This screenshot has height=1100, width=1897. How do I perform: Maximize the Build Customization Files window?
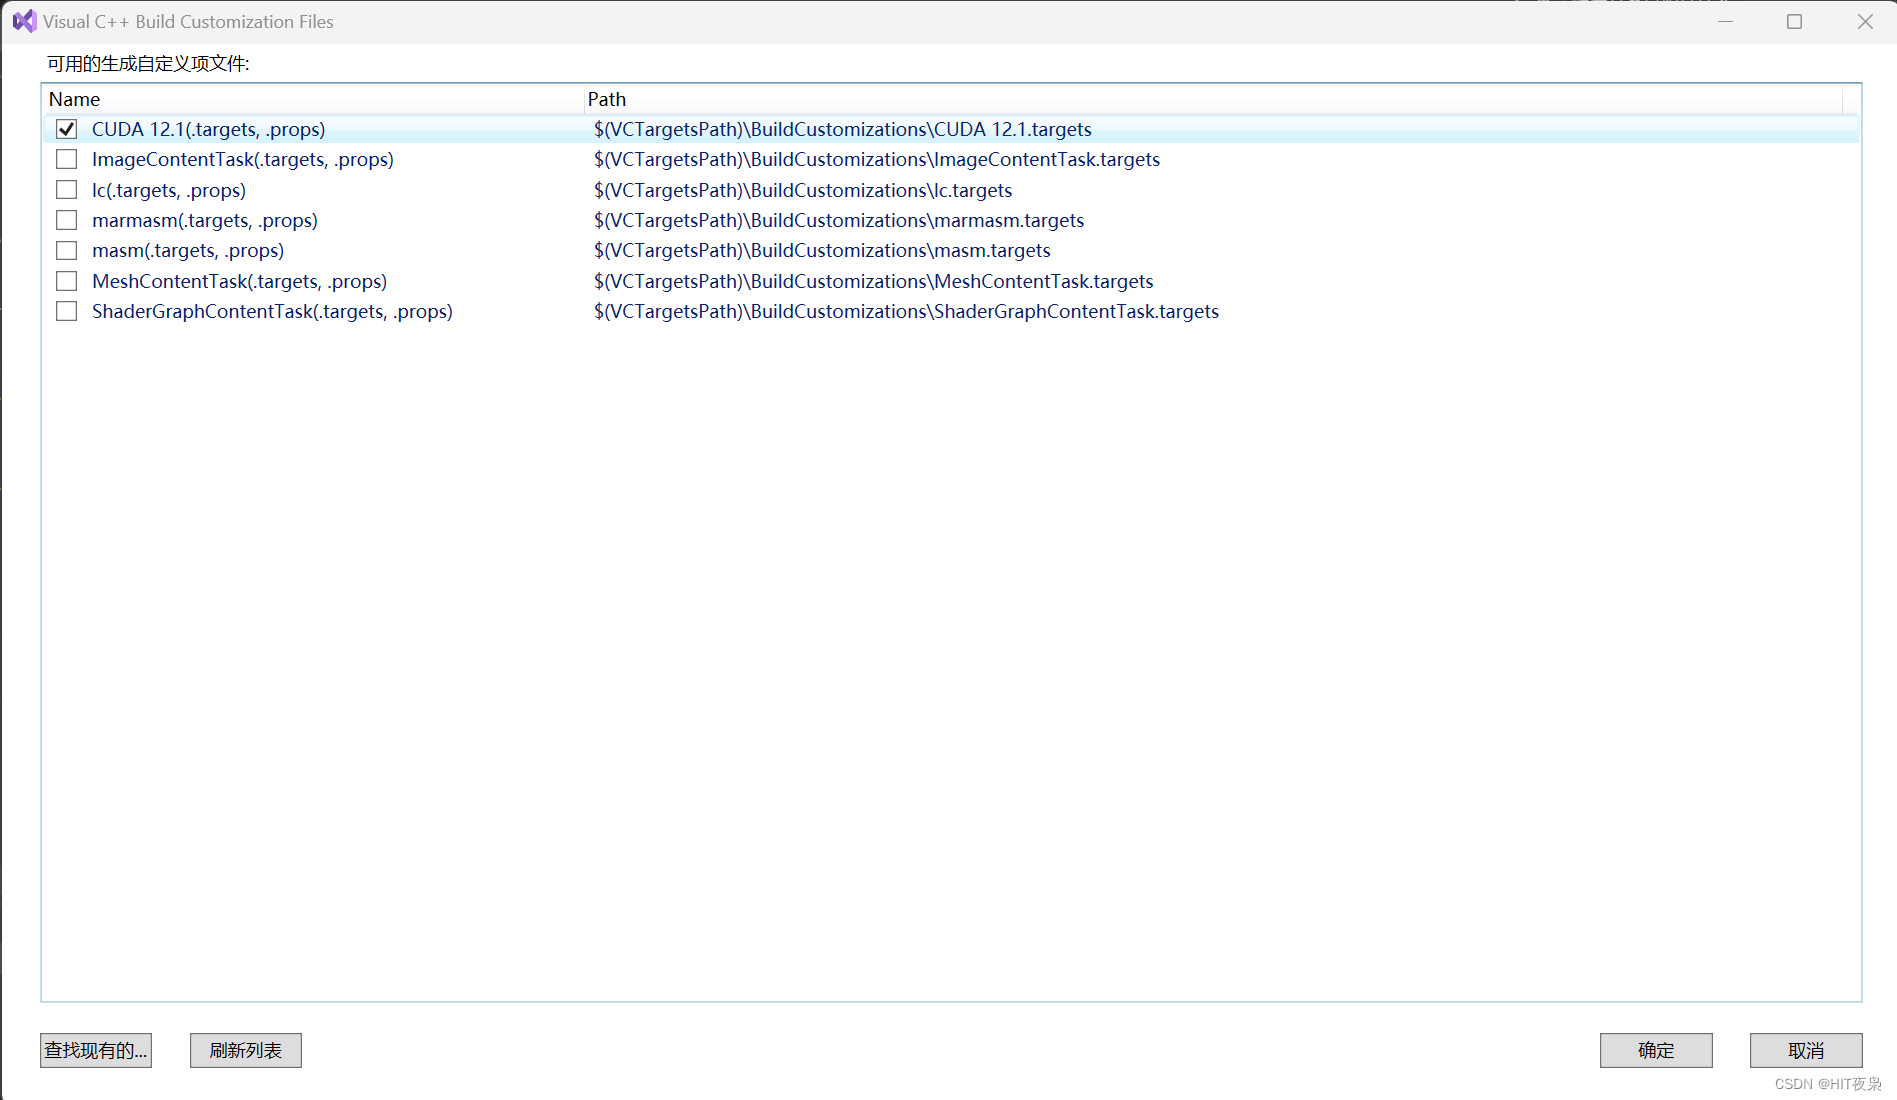(x=1795, y=21)
